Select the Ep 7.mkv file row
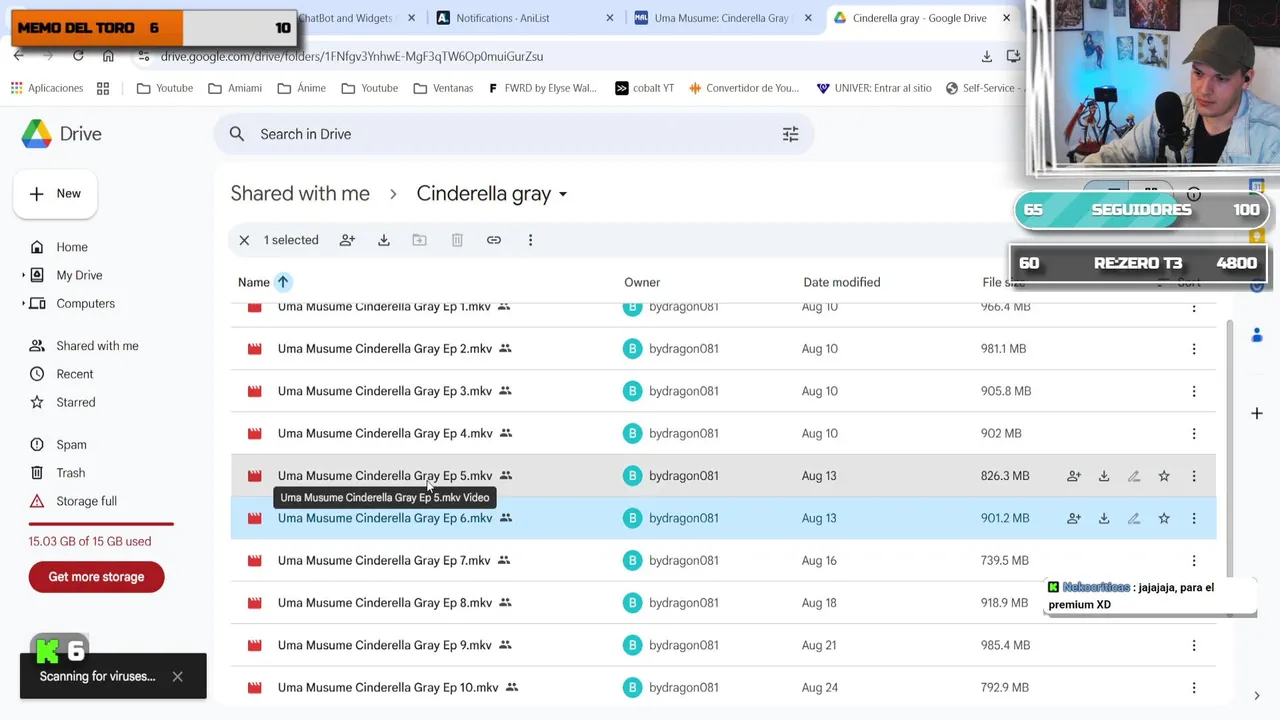The width and height of the screenshot is (1280, 720). pyautogui.click(x=723, y=560)
